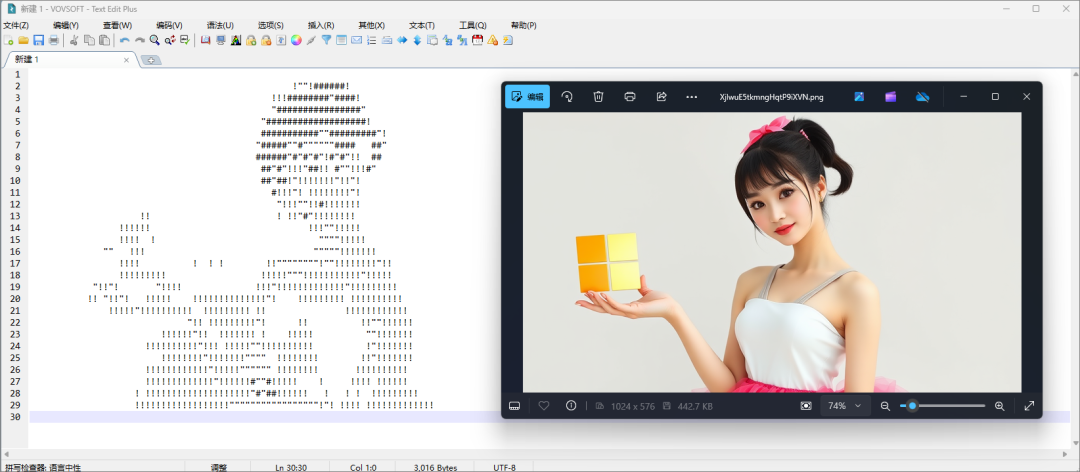Click the calendar date icon in toolbar
Screen dimensions: 1080x472
tap(477, 40)
